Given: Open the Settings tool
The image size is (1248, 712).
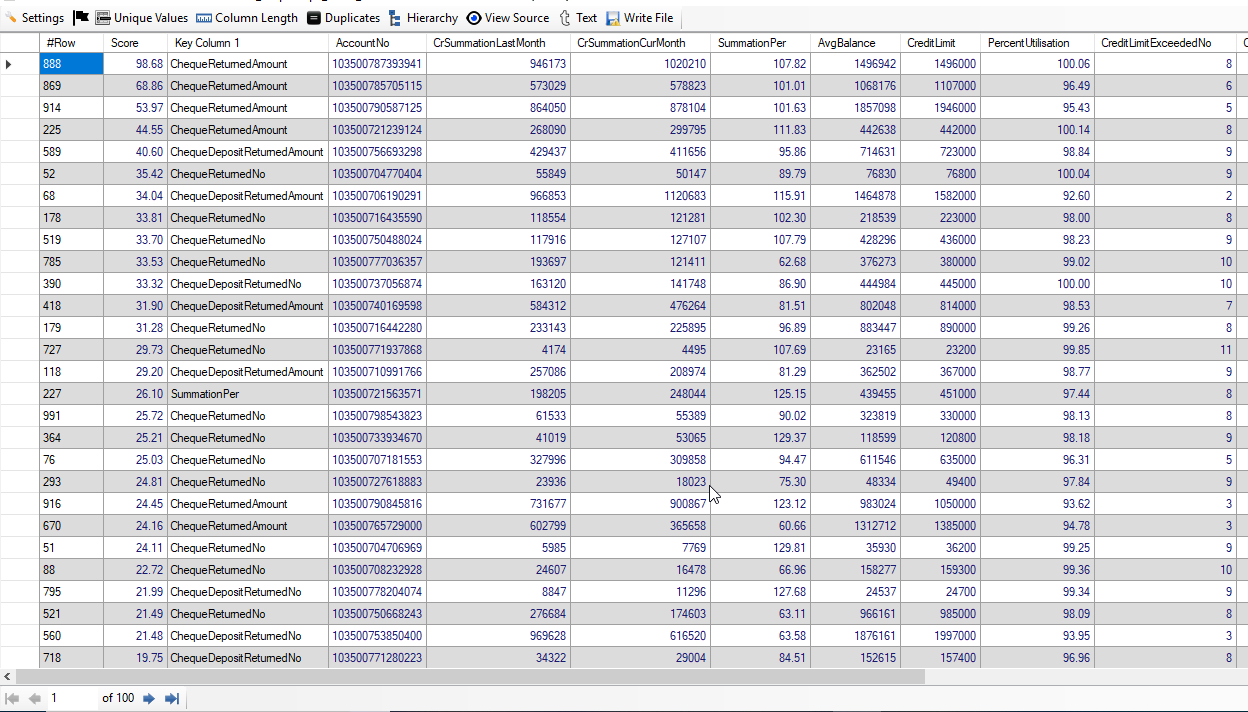Looking at the screenshot, I should coord(34,18).
